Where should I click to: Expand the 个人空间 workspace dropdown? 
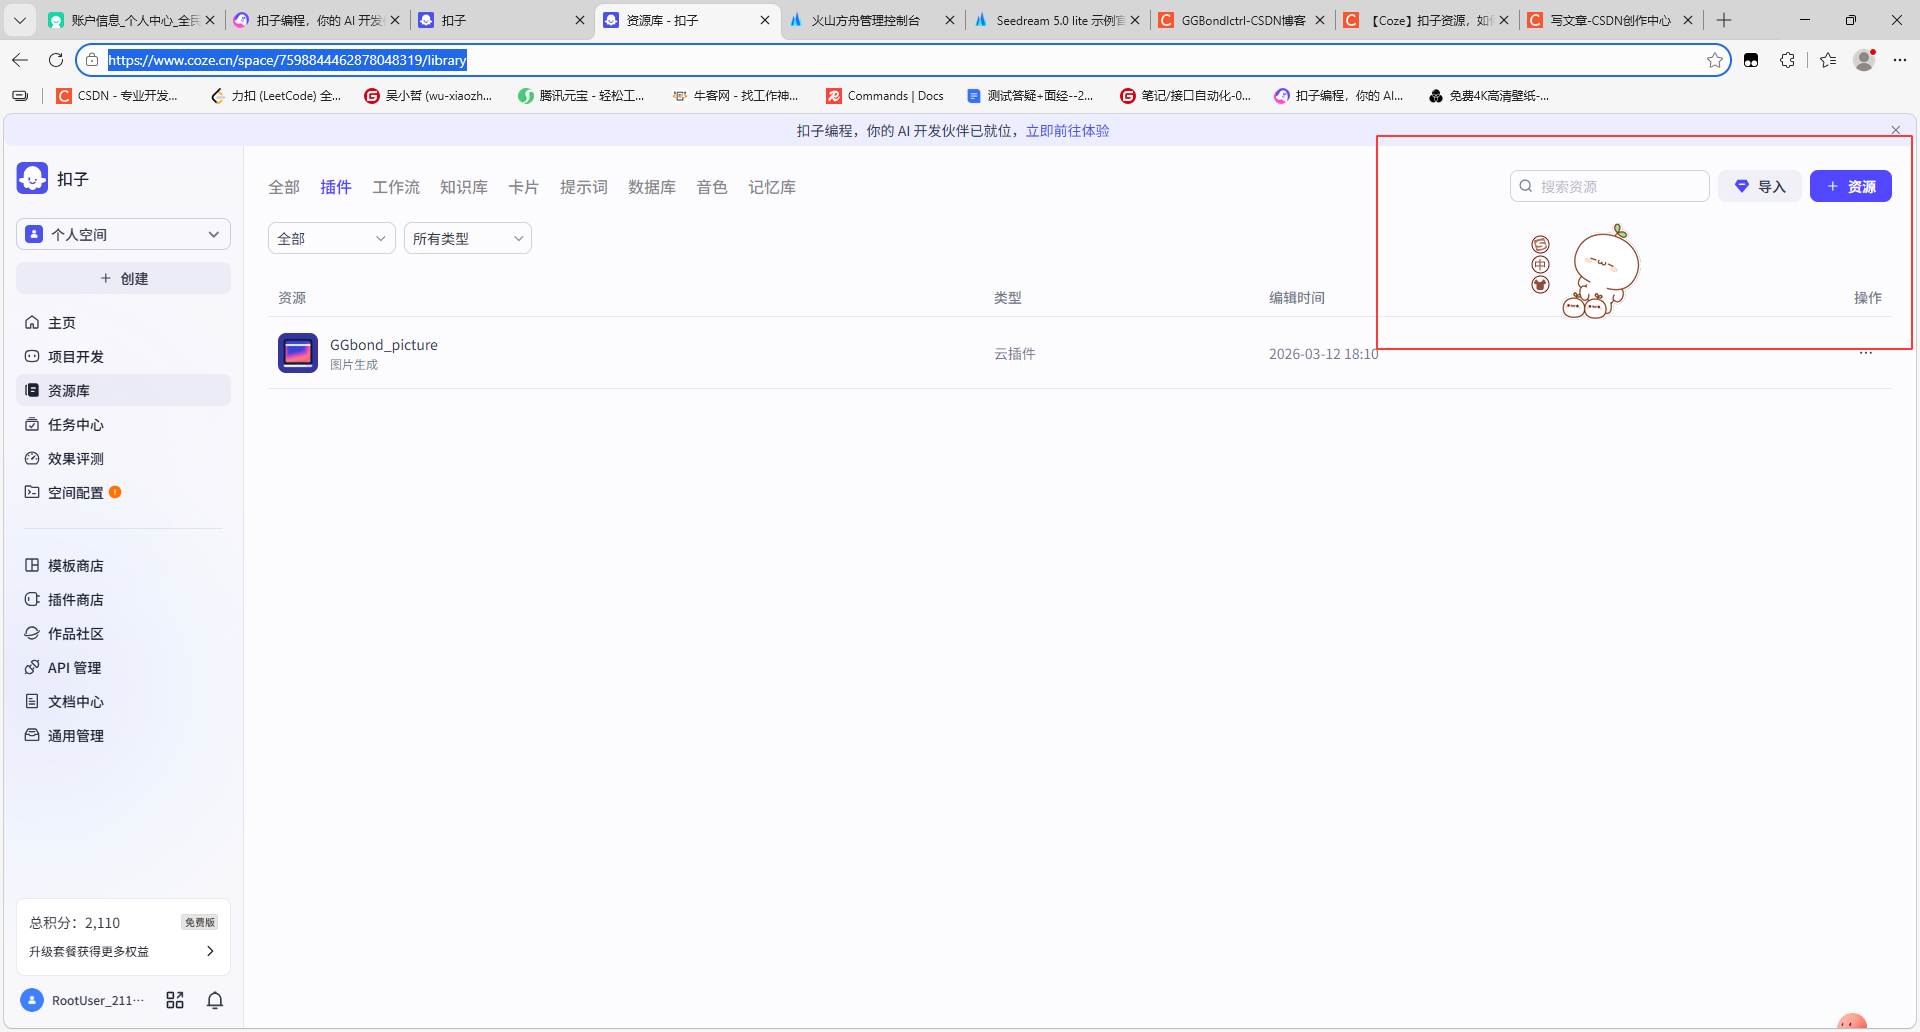[123, 234]
